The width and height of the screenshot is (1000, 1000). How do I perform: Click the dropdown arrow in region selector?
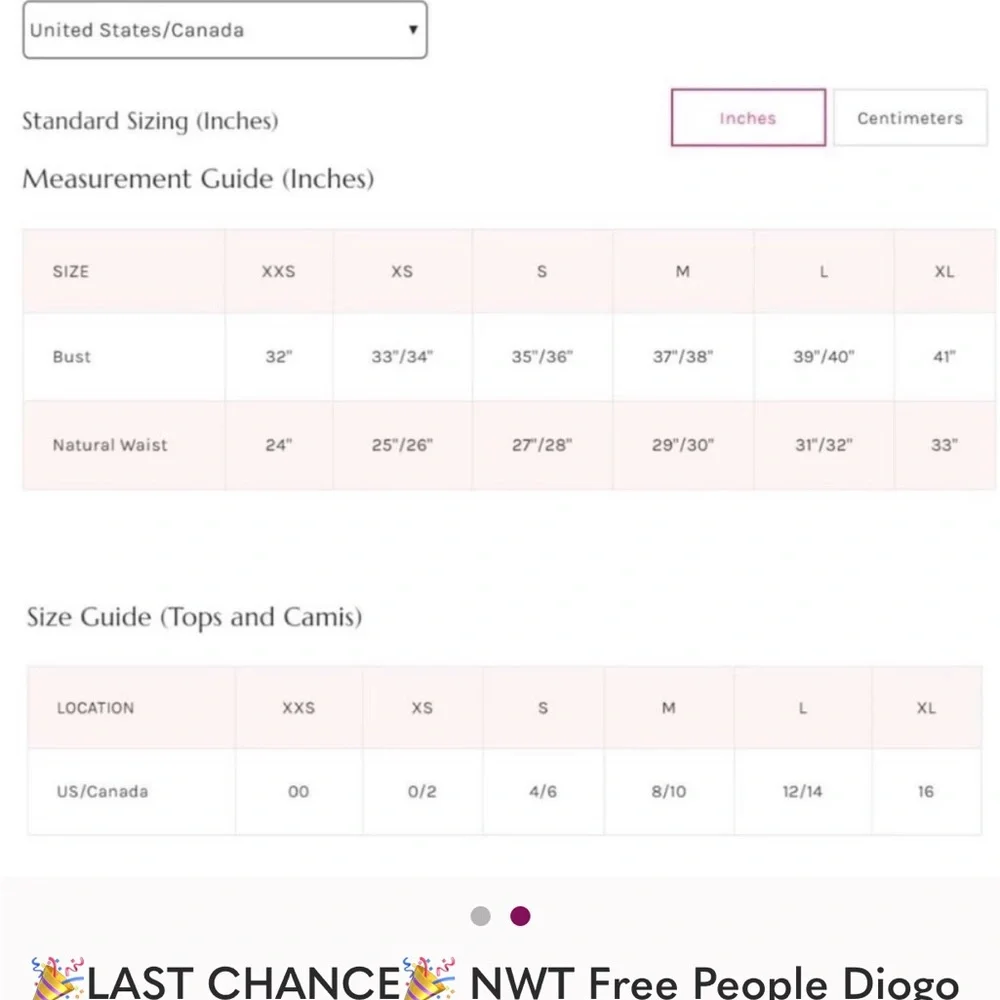412,30
